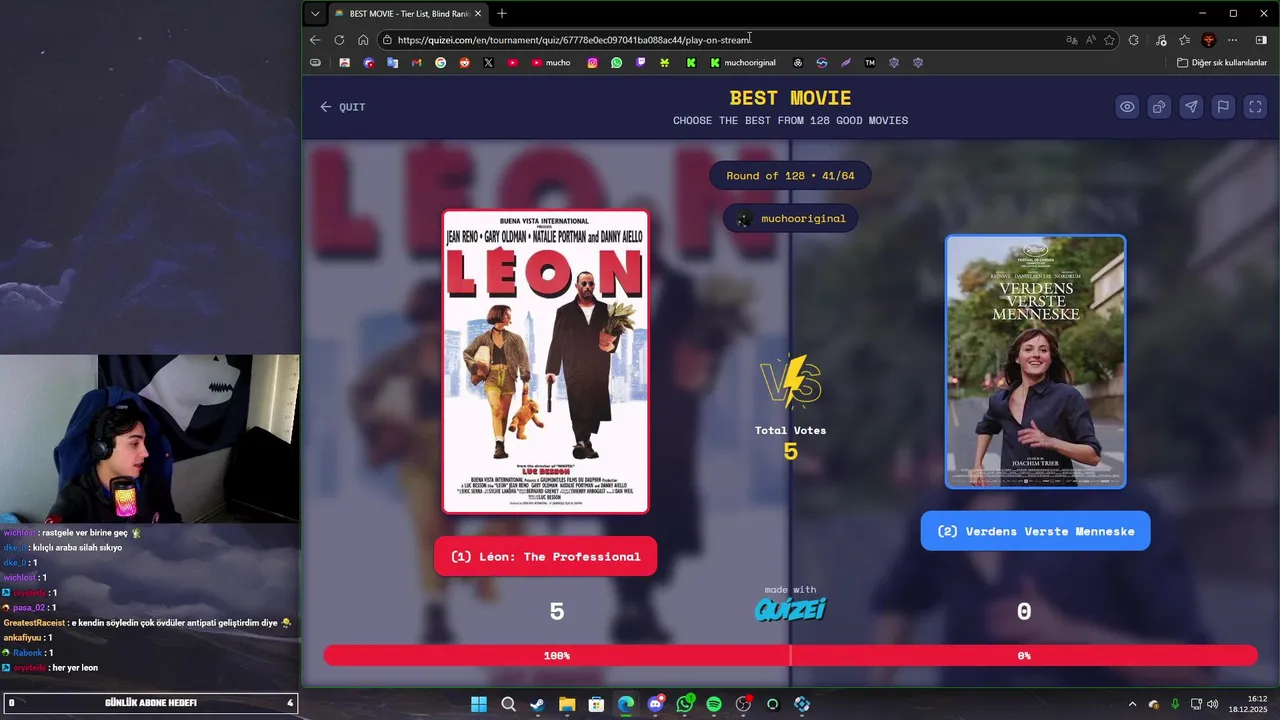Open the X (Twitter) bookmark

489,63
